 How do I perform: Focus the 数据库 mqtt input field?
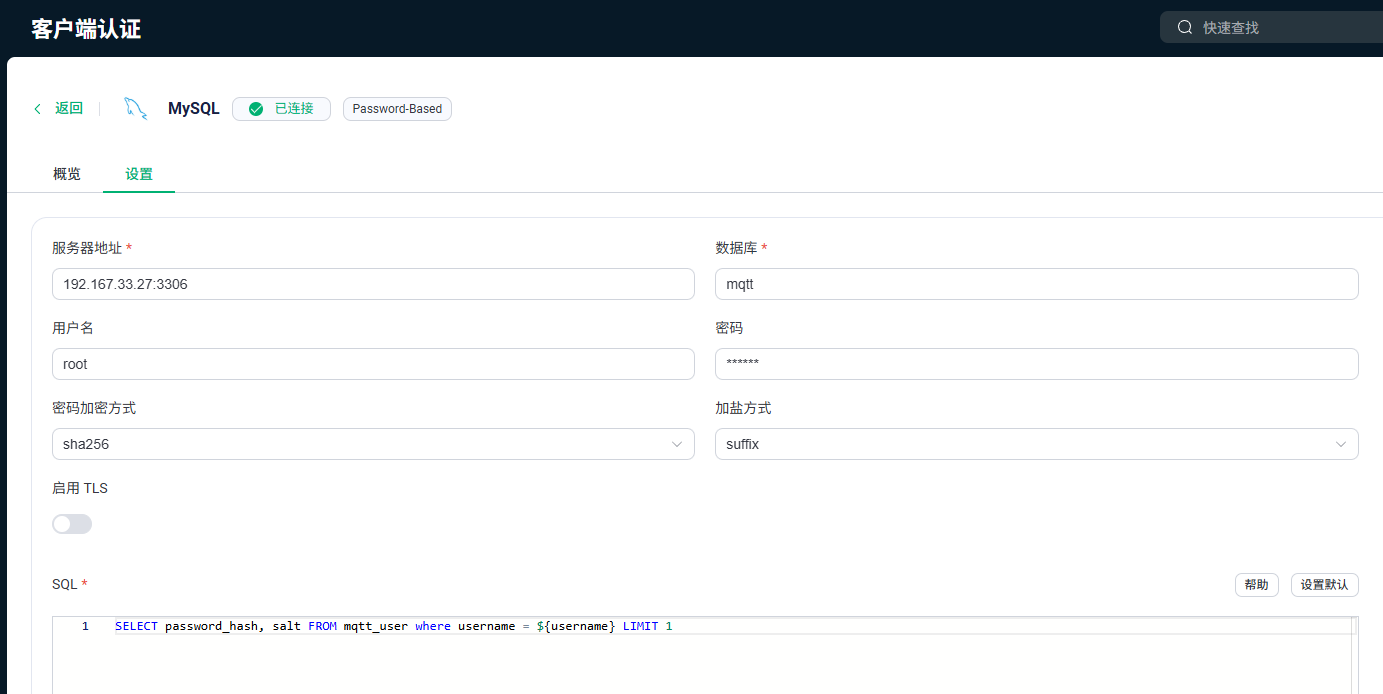coord(1037,284)
